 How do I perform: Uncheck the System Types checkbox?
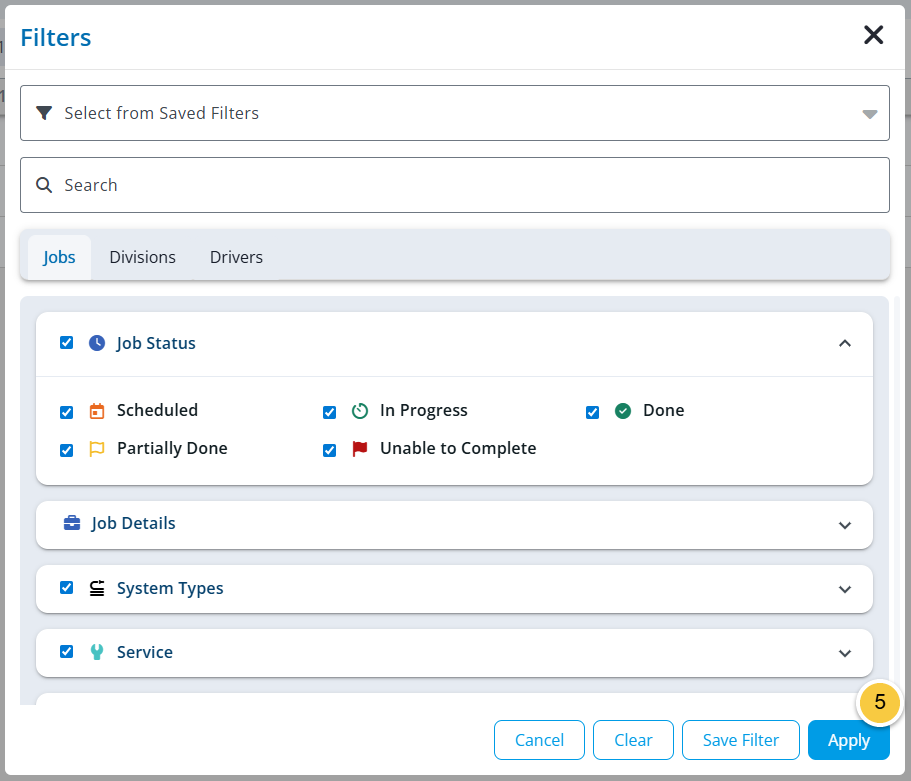(x=66, y=588)
